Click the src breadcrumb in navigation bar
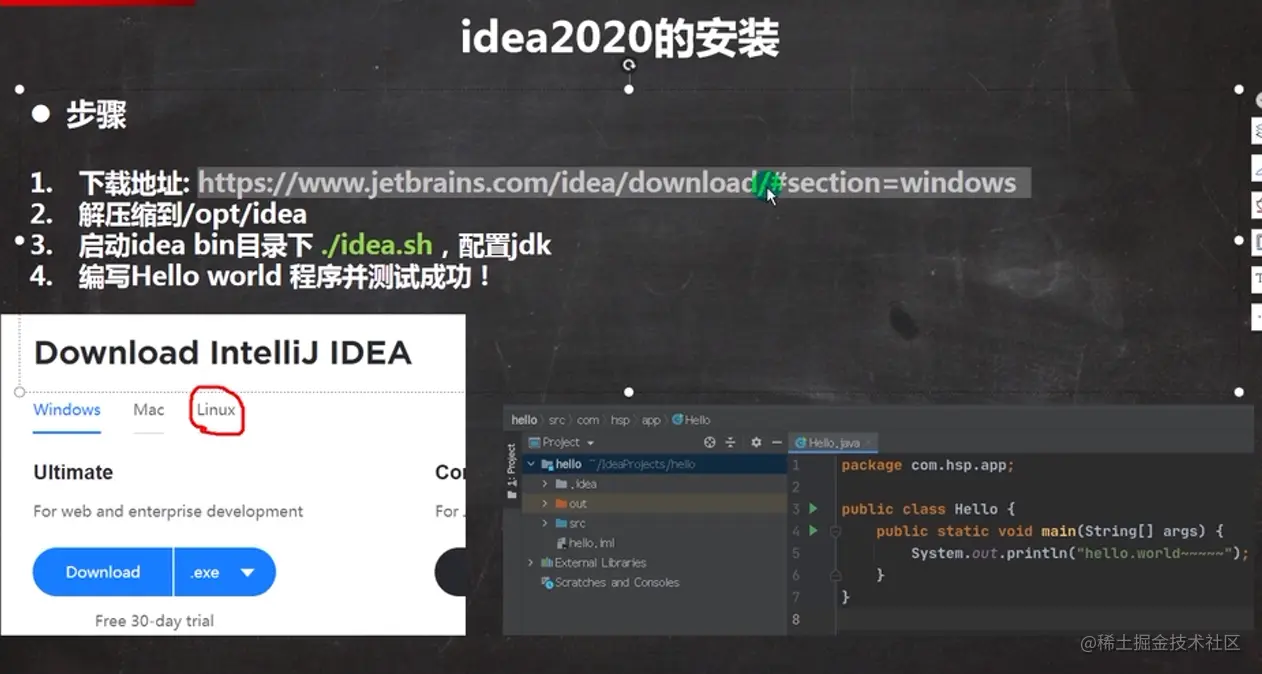 [557, 420]
